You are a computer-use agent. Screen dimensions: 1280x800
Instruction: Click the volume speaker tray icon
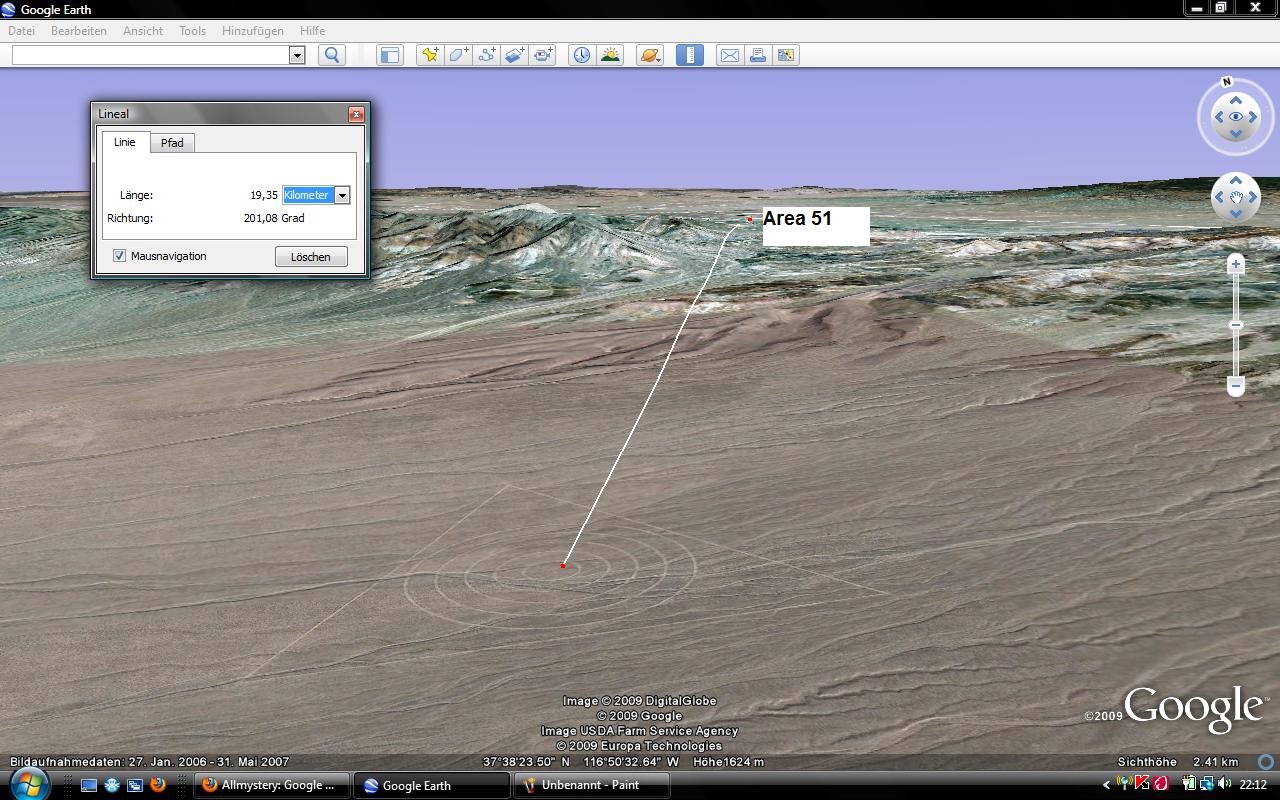tap(1225, 784)
